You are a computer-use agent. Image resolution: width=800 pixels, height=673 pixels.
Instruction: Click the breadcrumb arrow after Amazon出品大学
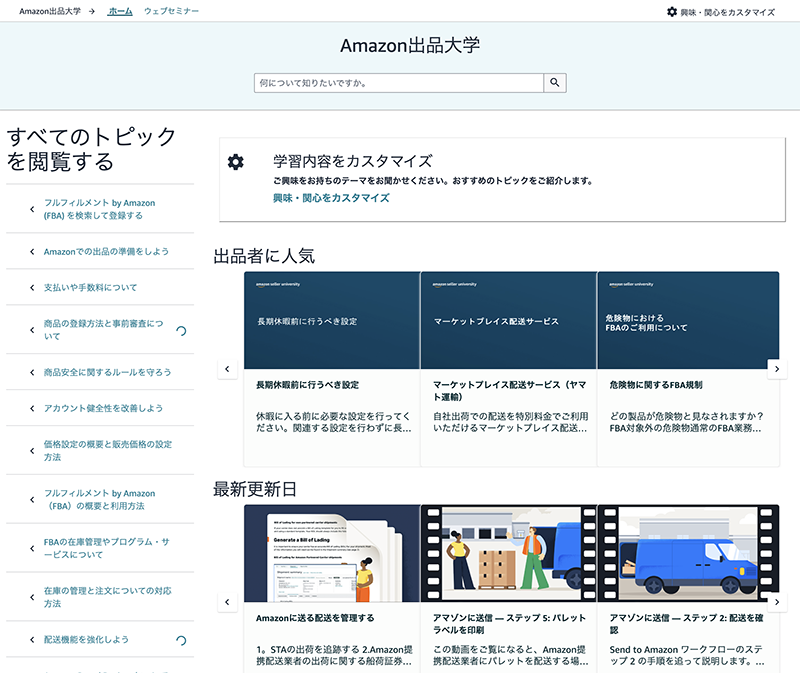(x=92, y=11)
